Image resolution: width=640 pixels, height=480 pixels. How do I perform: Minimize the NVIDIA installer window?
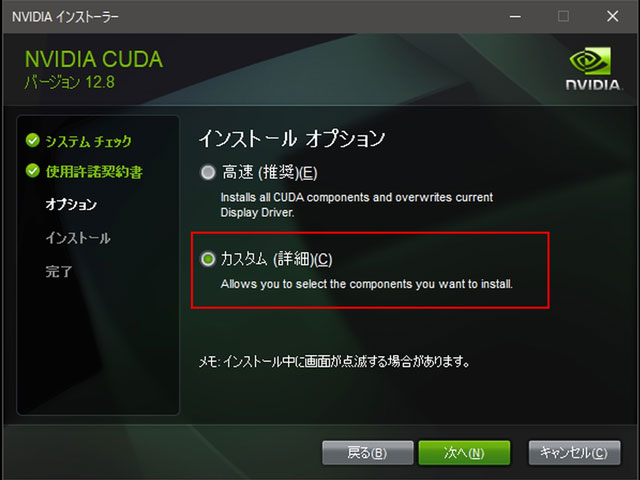(515, 17)
